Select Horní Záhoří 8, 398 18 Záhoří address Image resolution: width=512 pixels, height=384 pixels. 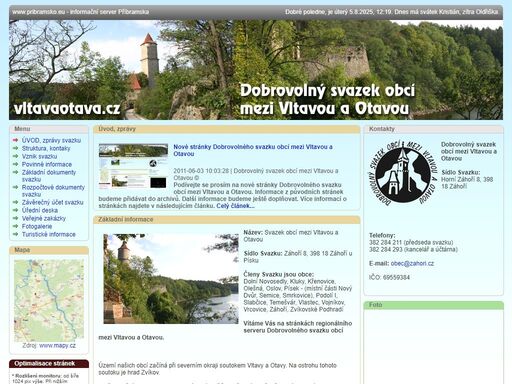(x=467, y=183)
